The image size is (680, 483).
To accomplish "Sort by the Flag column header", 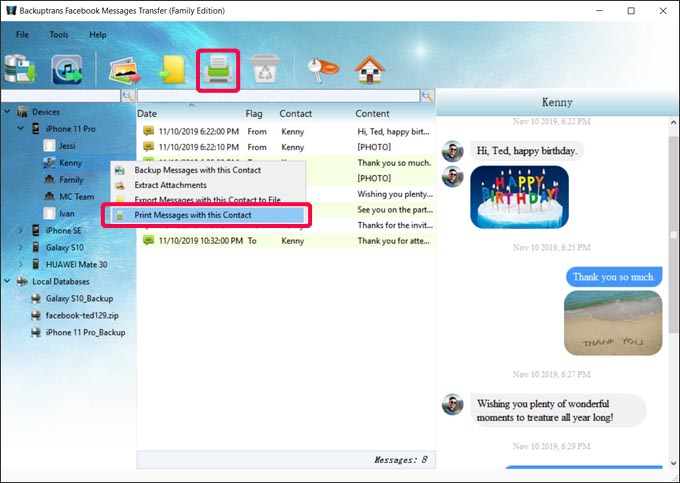I will pyautogui.click(x=254, y=114).
